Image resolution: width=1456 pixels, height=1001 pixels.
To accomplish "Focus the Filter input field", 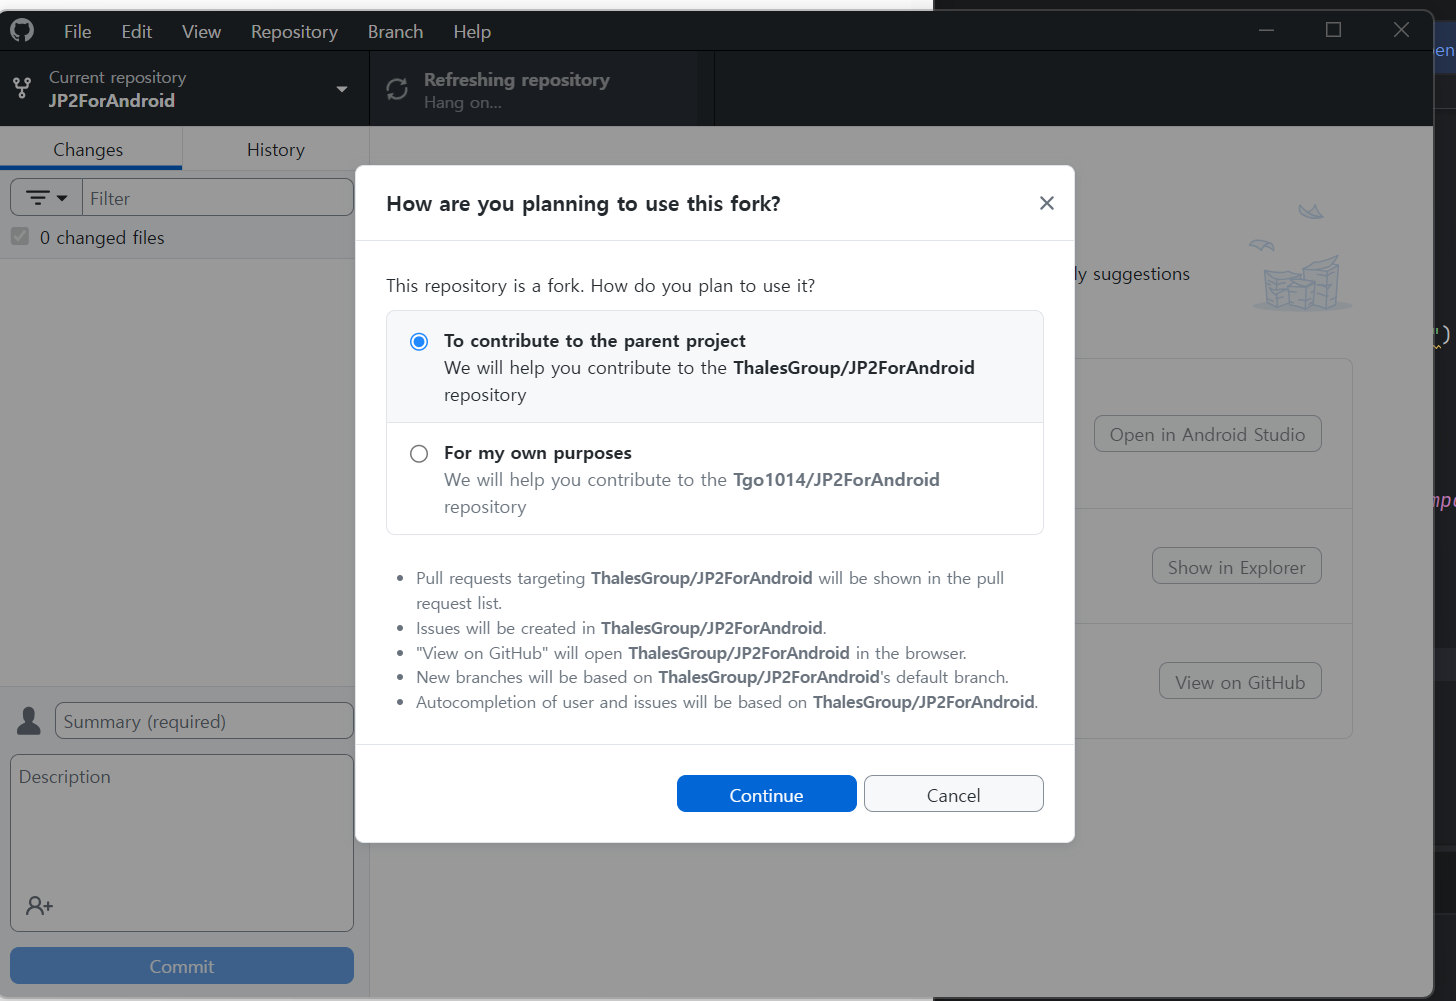I will point(218,198).
